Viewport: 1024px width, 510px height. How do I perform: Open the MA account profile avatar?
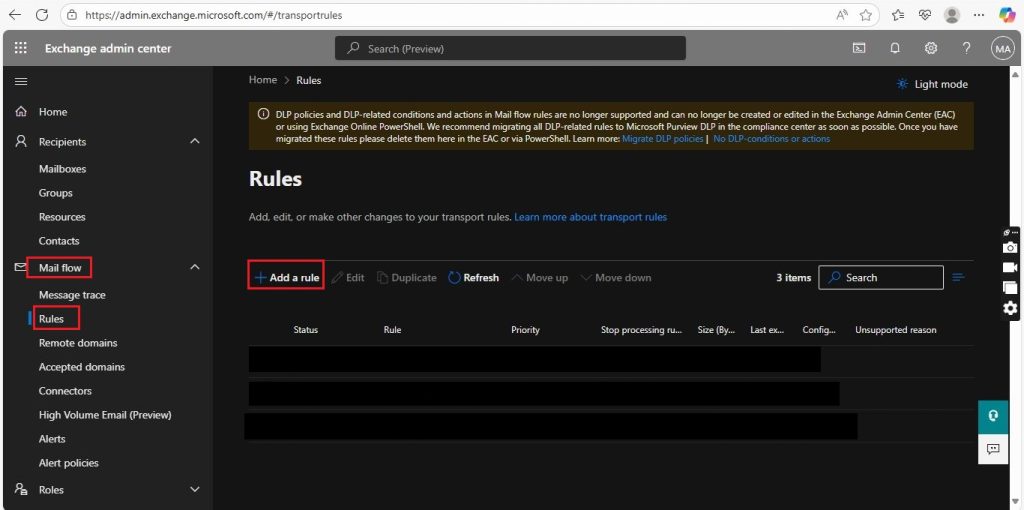[1002, 48]
